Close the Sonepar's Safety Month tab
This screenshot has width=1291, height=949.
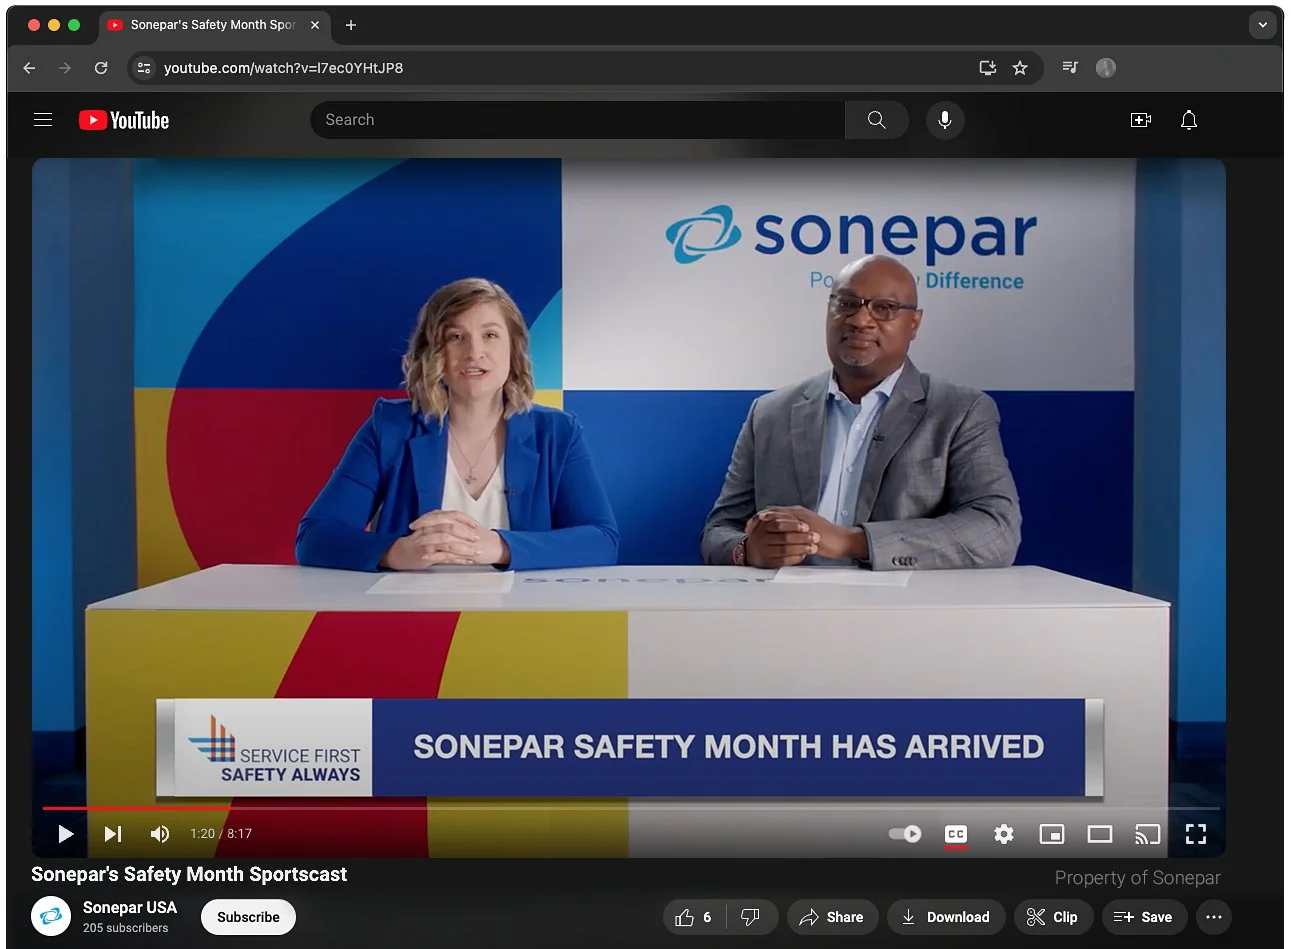(315, 25)
